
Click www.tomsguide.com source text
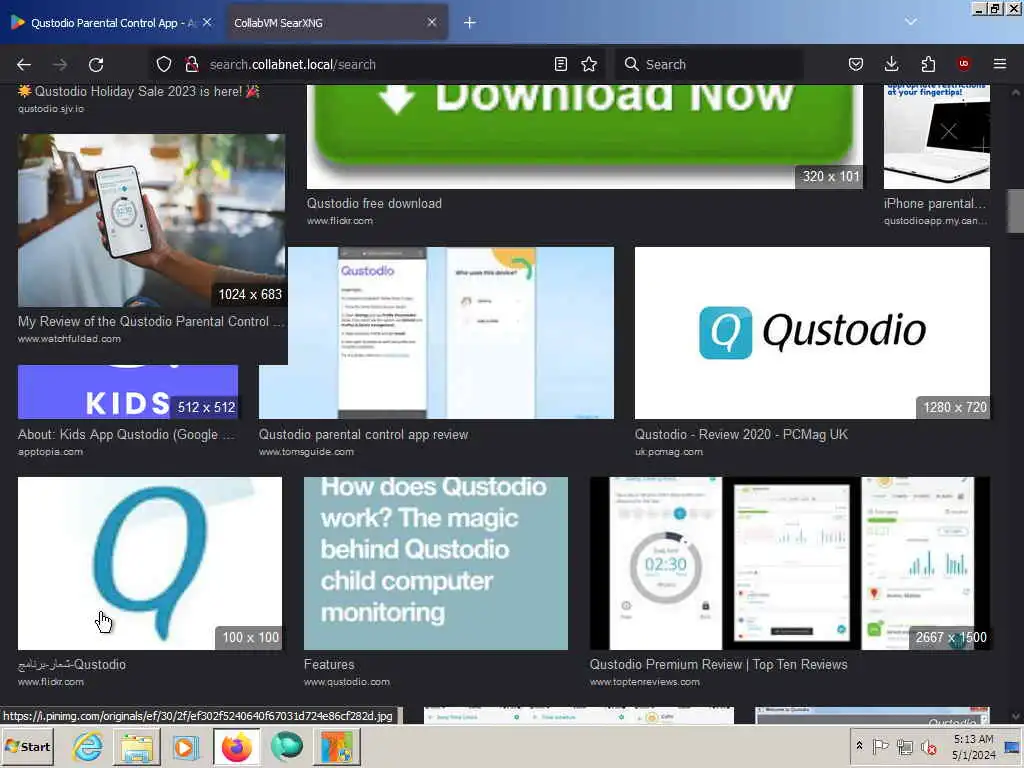click(x=306, y=451)
